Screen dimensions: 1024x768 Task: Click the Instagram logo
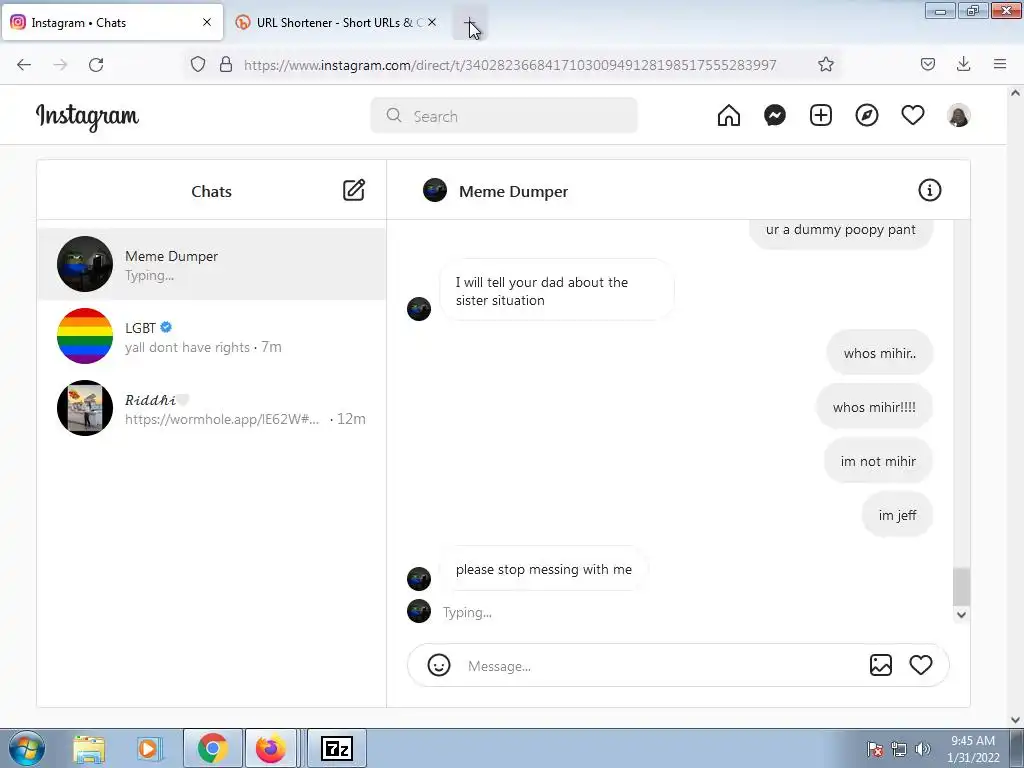pyautogui.click(x=87, y=117)
